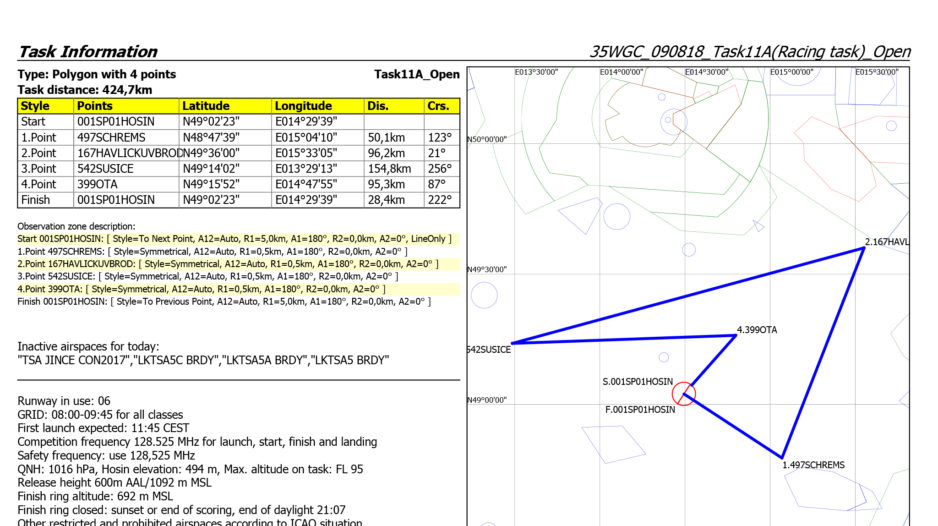Select the S.001SP01HOSIN start label on the map
This screenshot has width=938, height=526.
(x=637, y=382)
